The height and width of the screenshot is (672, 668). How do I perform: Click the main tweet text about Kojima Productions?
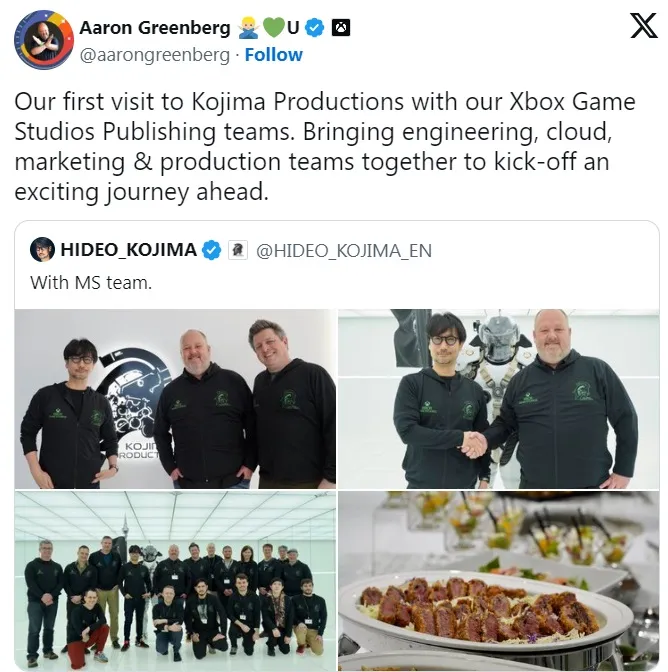coord(325,147)
